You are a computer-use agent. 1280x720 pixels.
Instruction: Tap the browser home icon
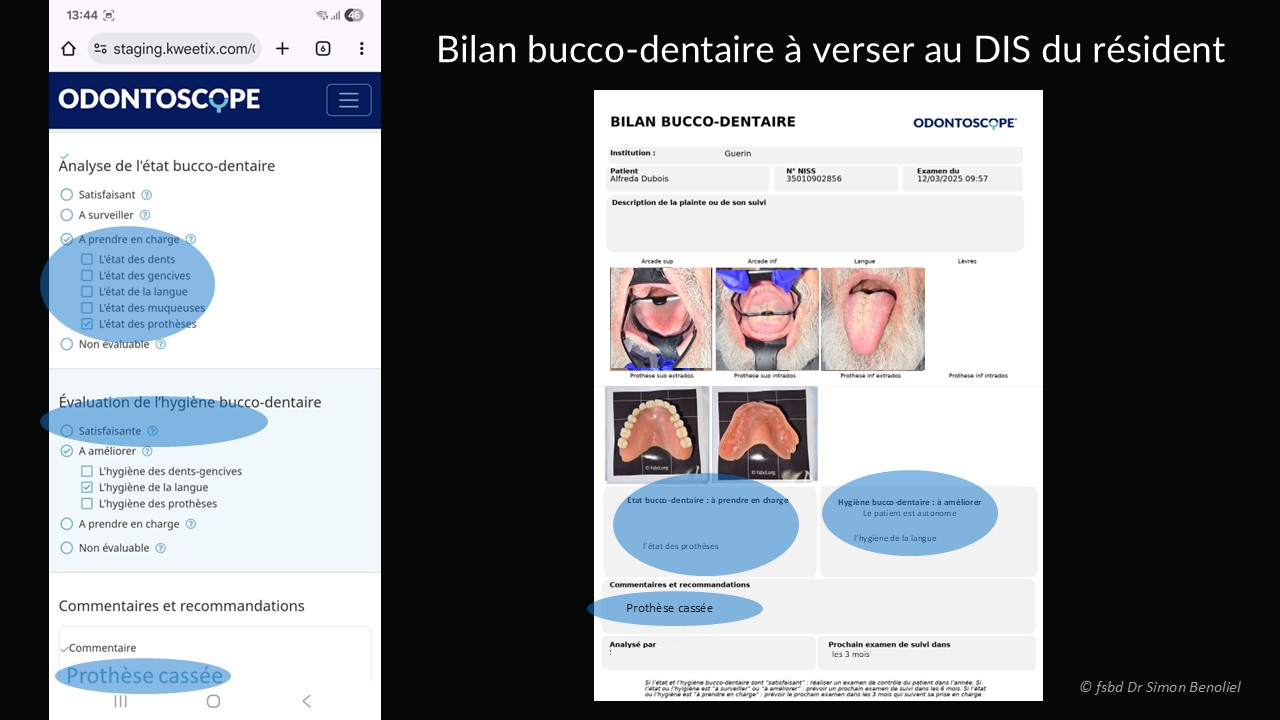(68, 48)
